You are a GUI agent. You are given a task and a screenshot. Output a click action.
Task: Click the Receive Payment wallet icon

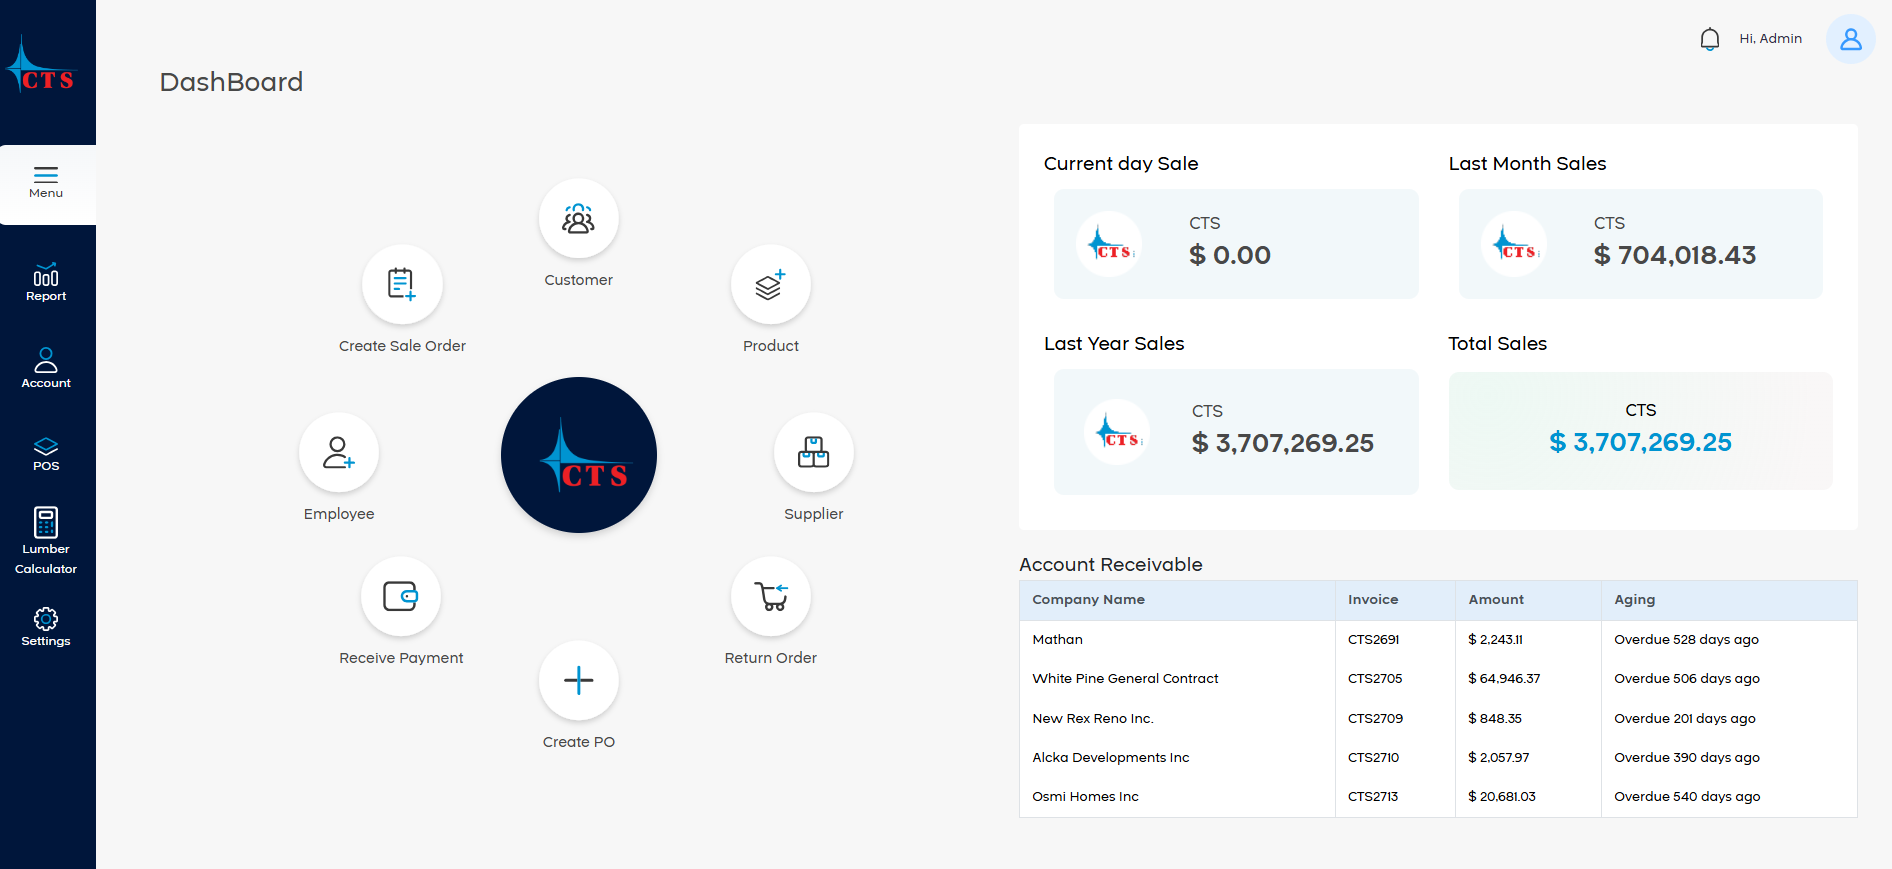(401, 597)
